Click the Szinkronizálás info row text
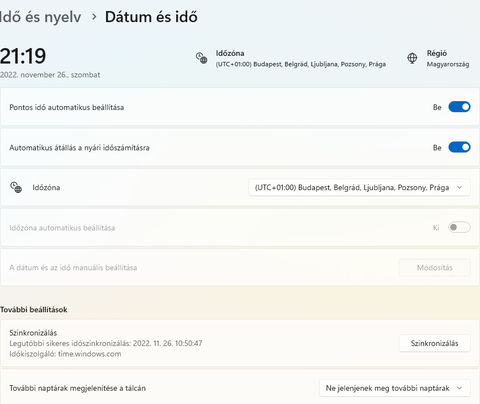Image resolution: width=480 pixels, height=404 pixels. tap(106, 343)
